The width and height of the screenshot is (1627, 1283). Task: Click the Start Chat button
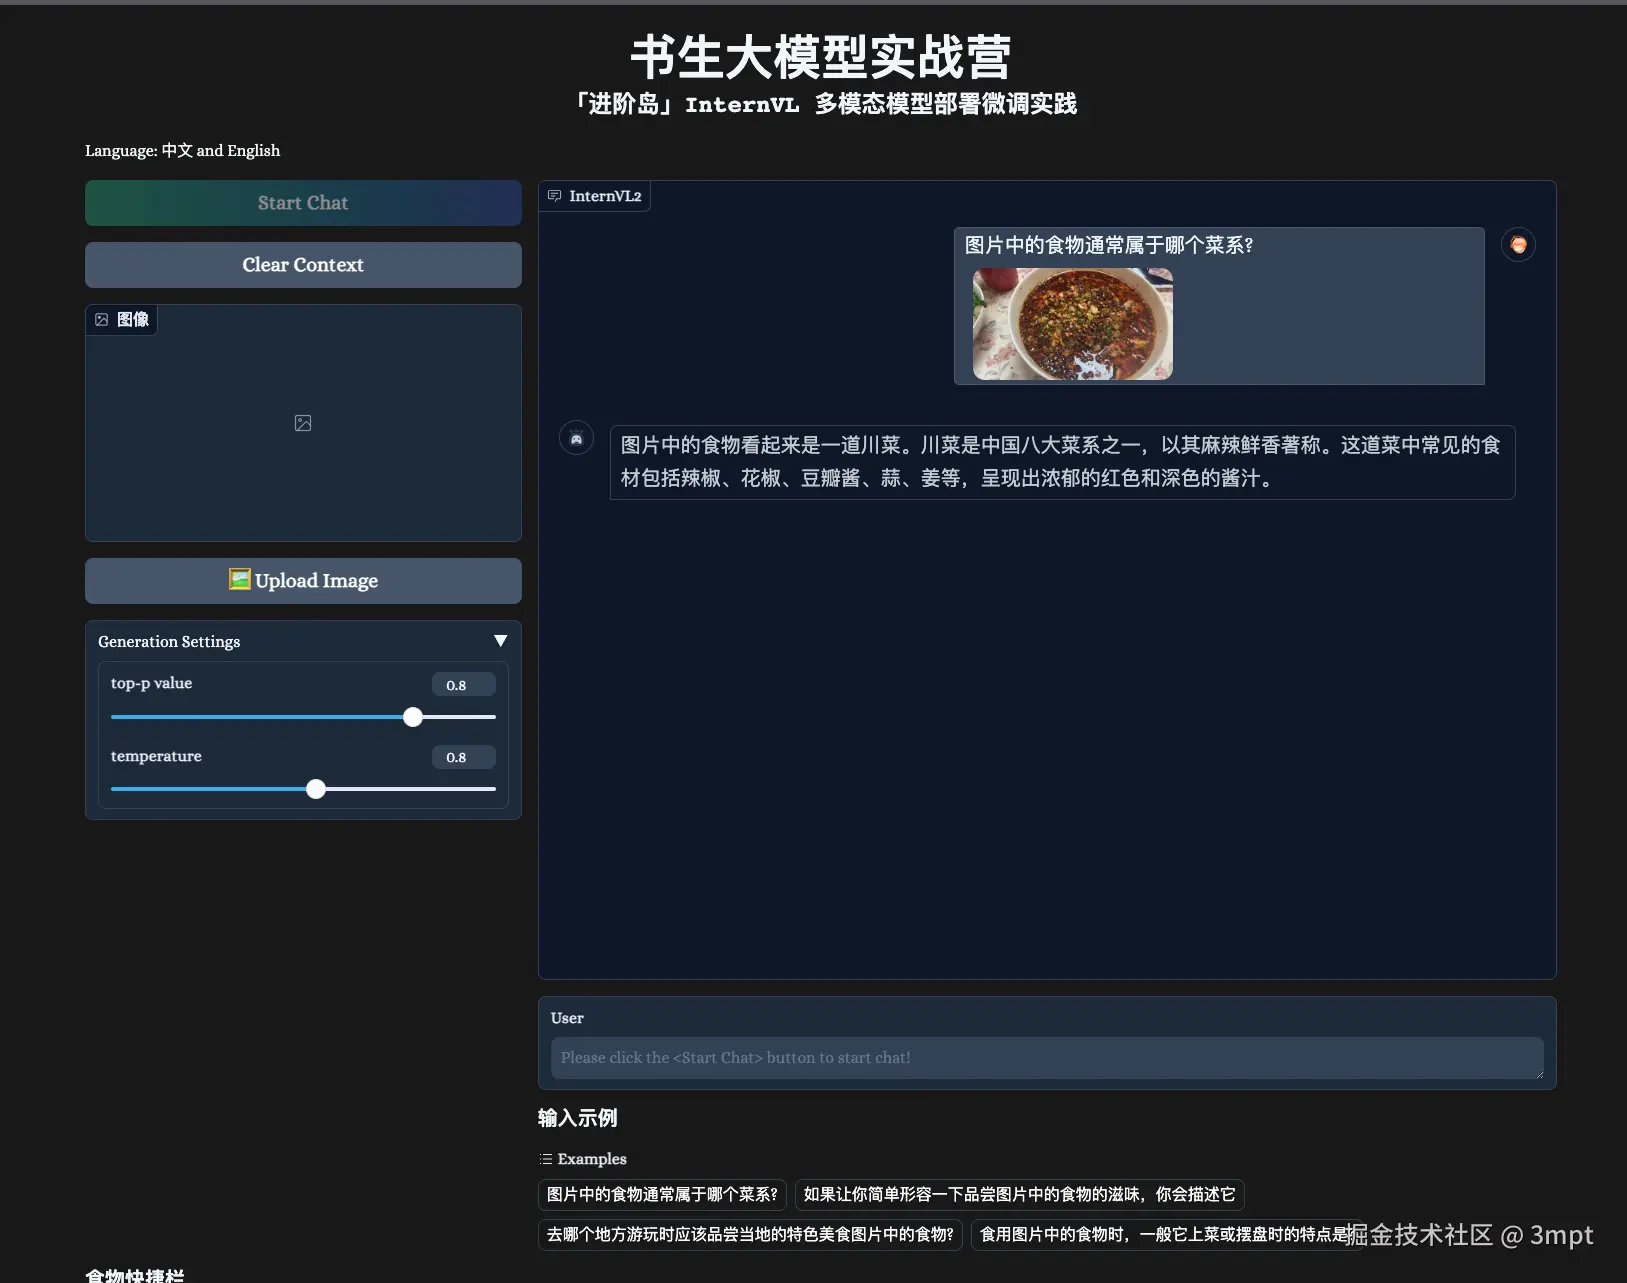click(303, 203)
